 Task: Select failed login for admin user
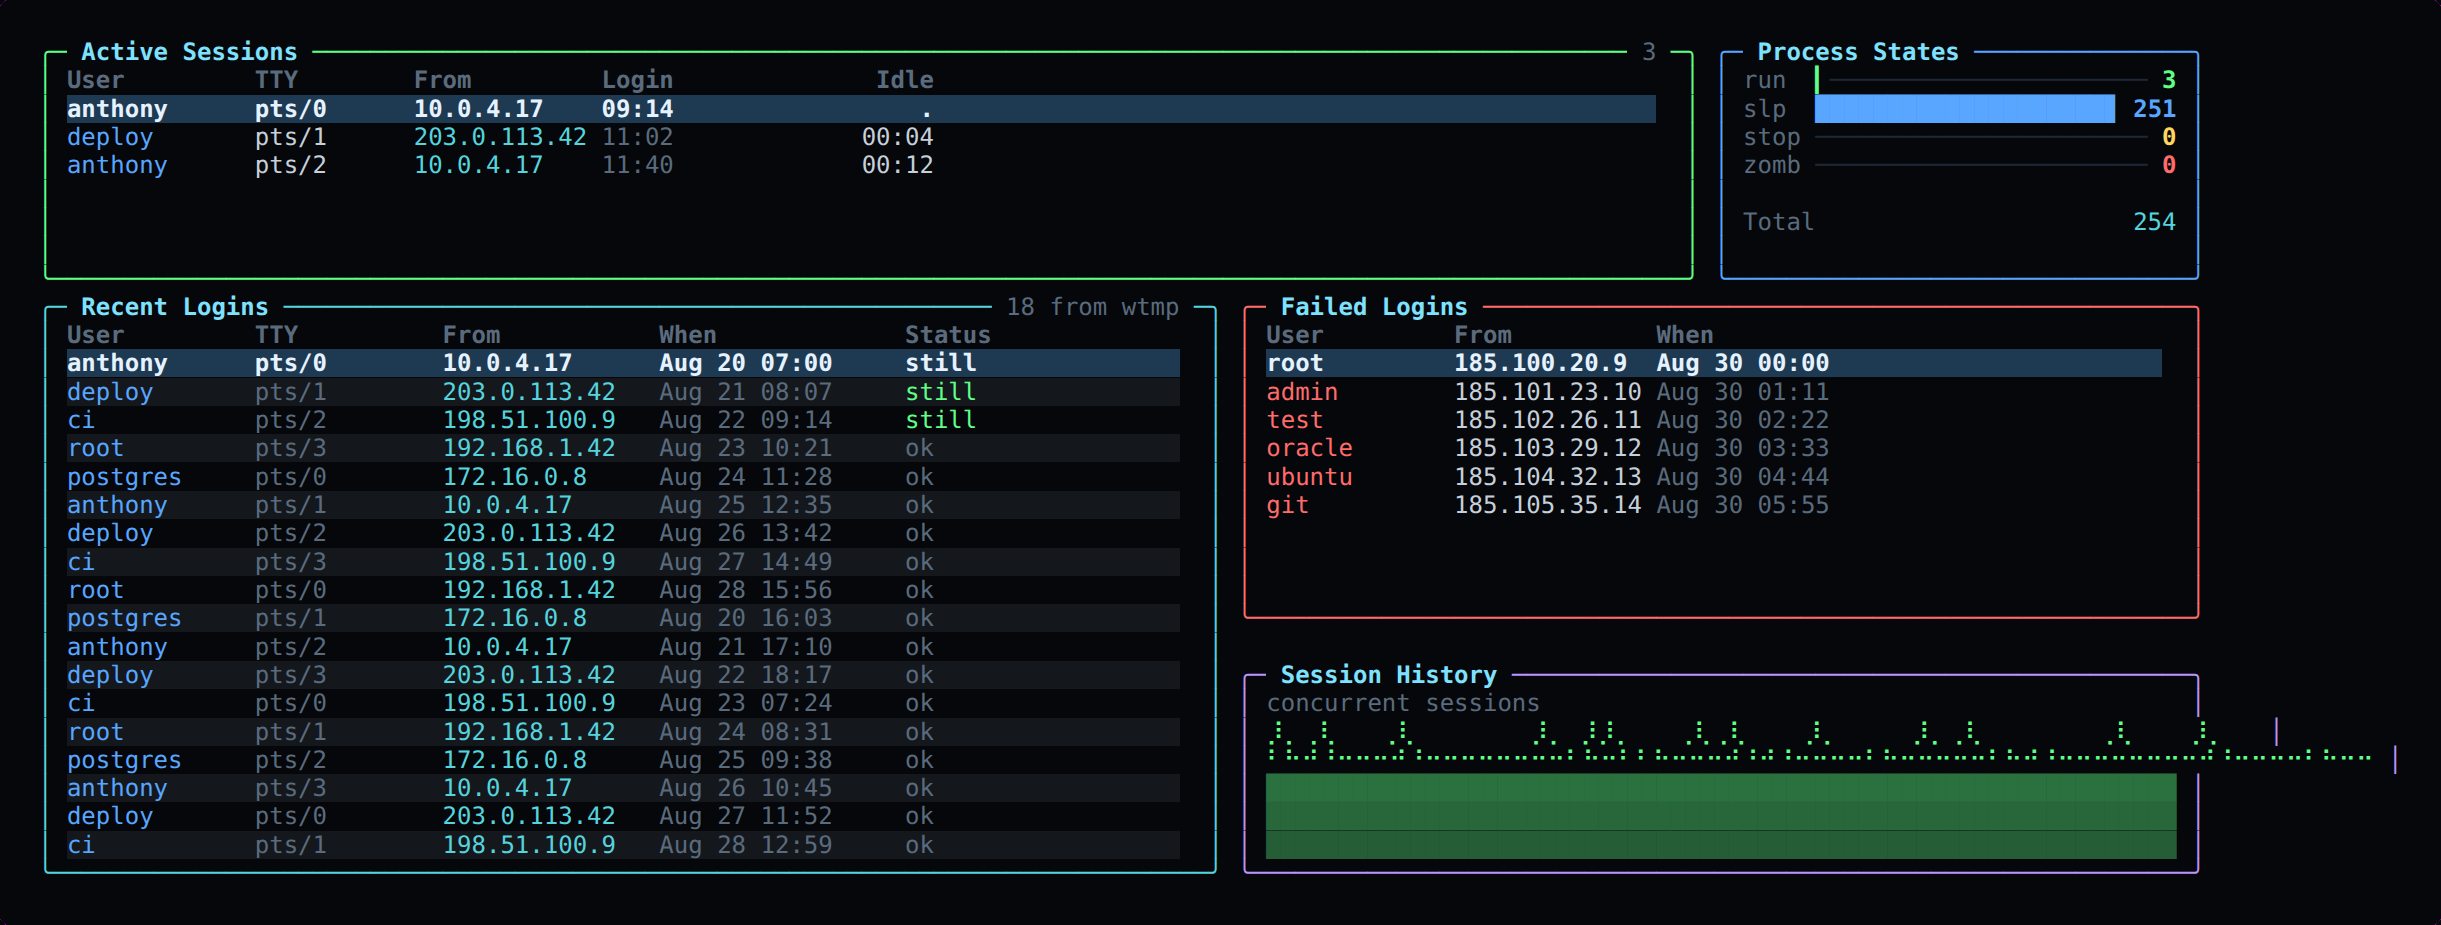1714,392
